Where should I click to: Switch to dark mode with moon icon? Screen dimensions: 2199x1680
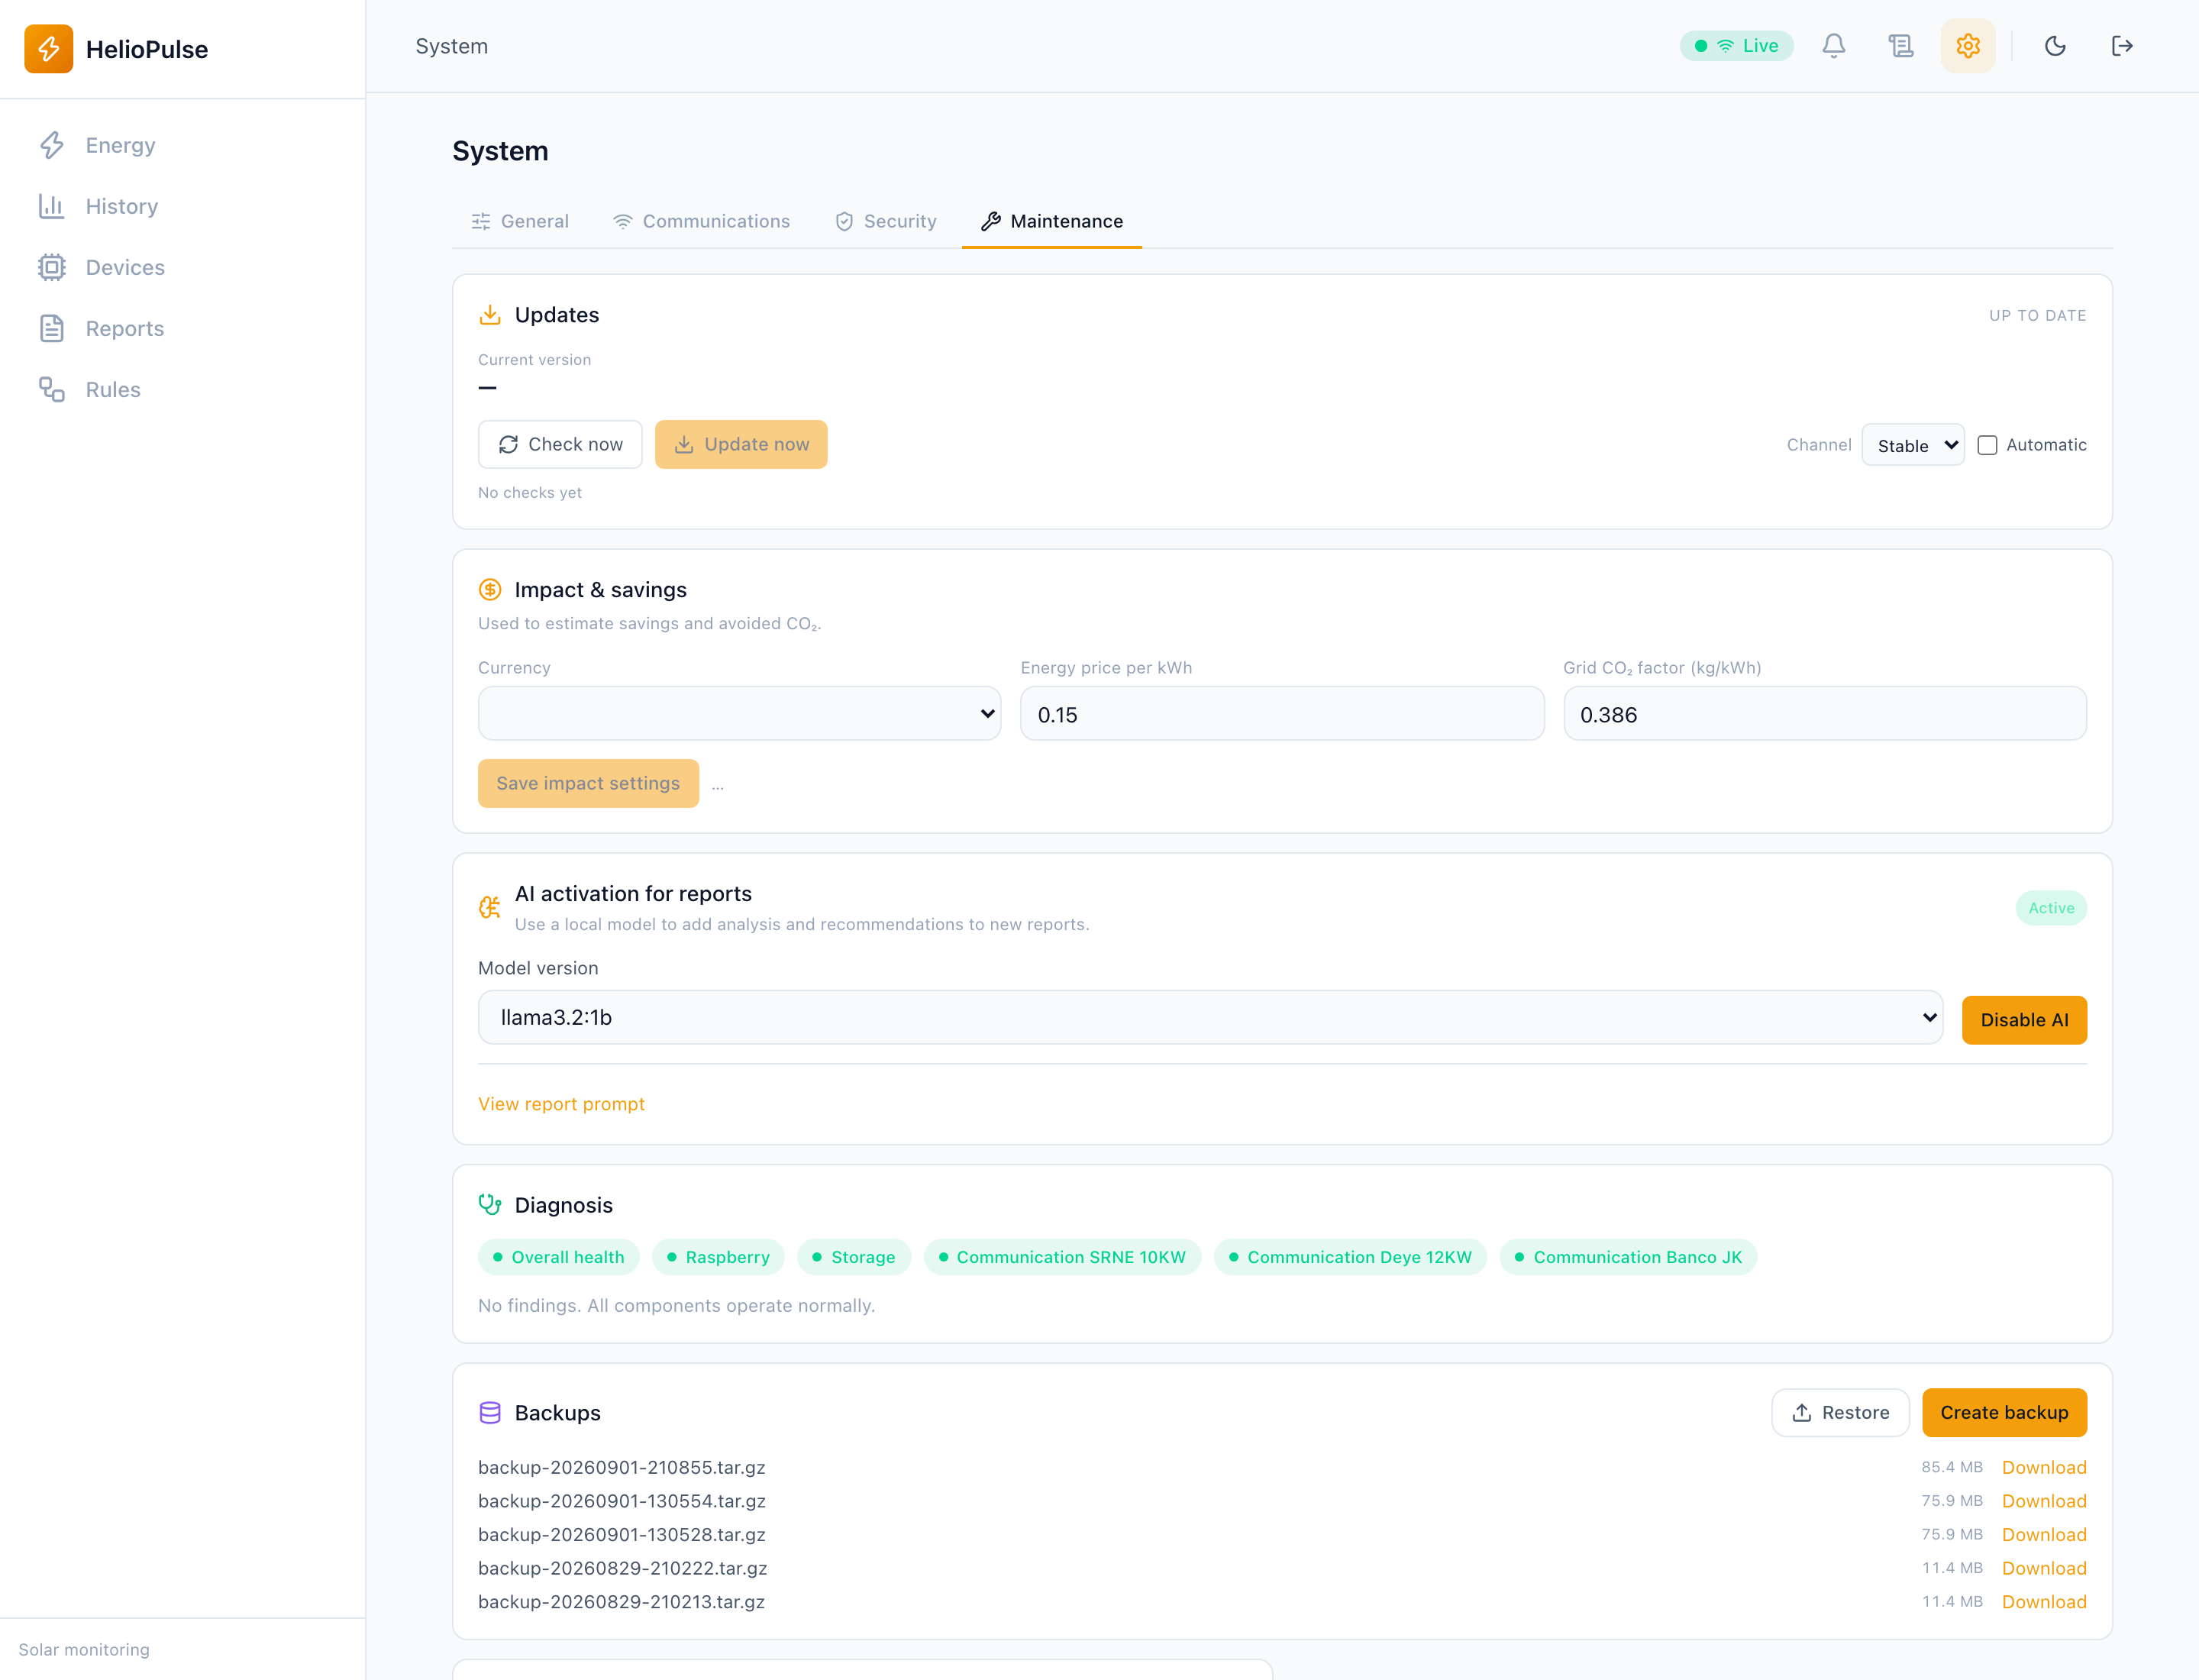(2054, 46)
